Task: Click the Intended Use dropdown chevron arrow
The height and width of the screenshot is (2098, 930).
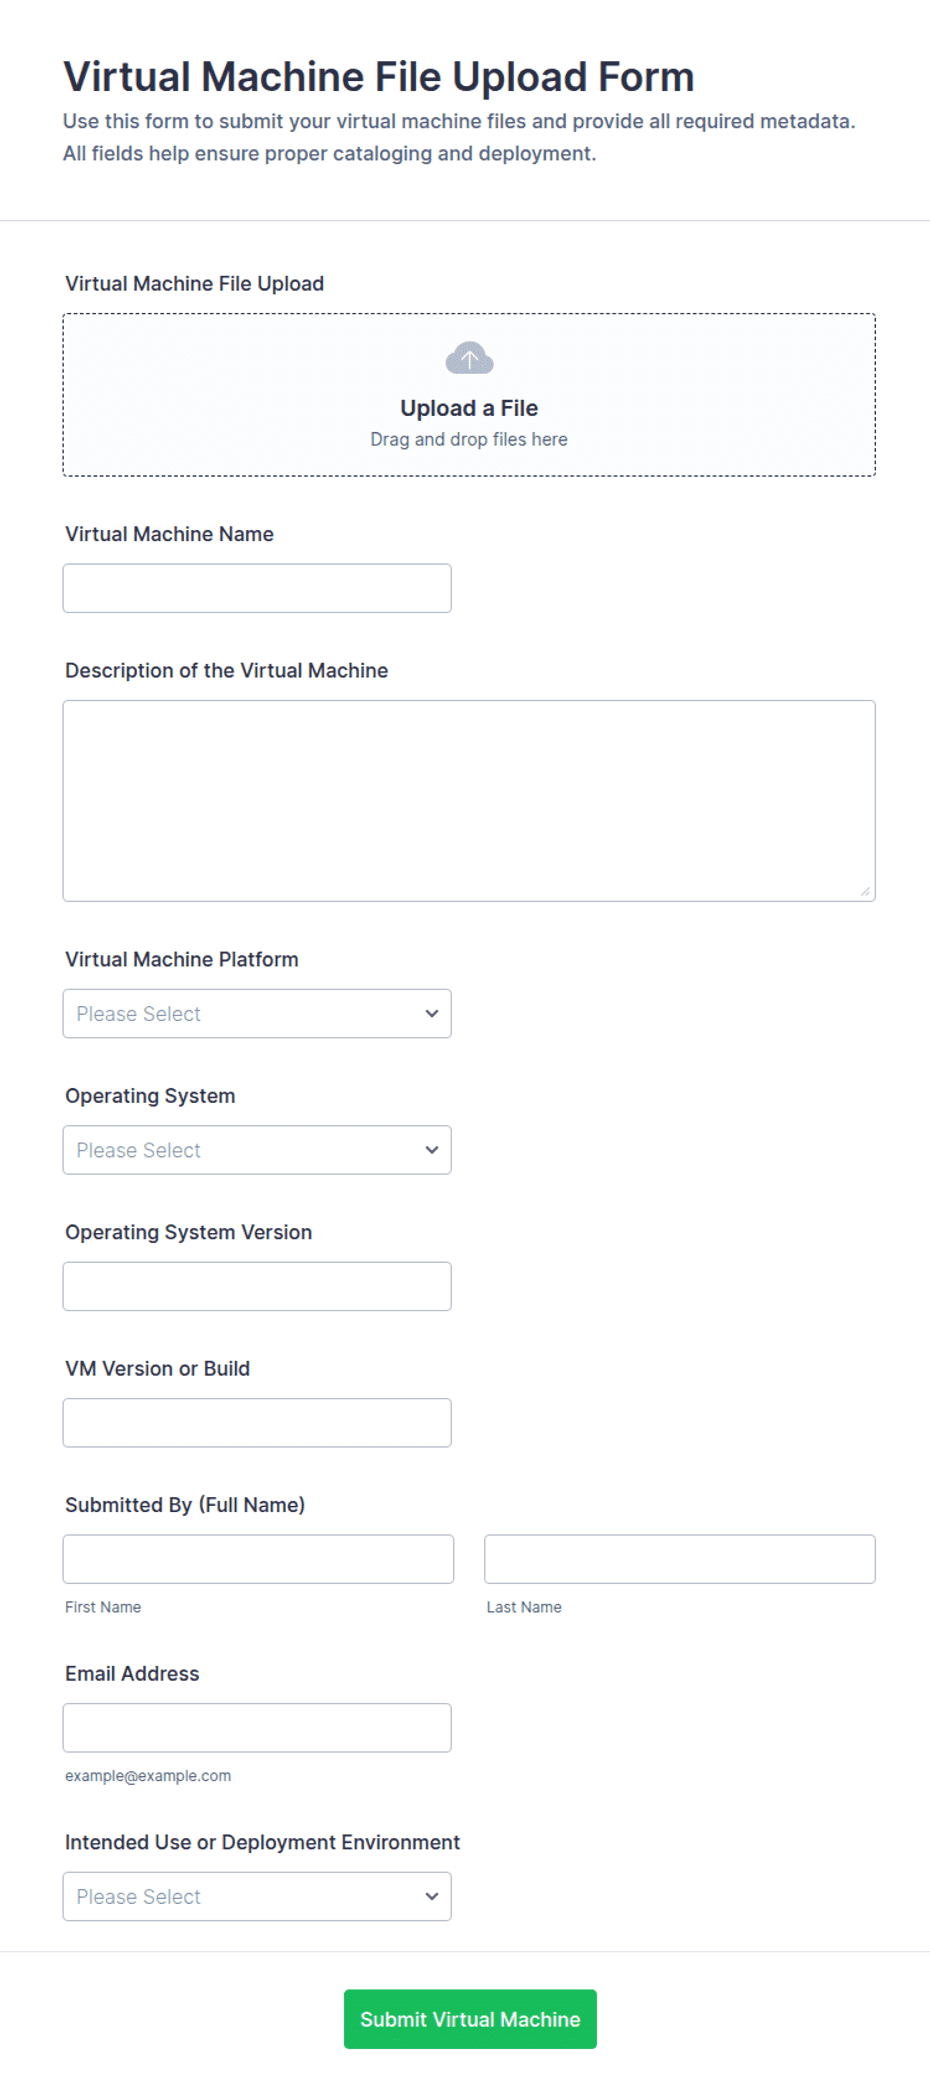Action: (432, 1897)
